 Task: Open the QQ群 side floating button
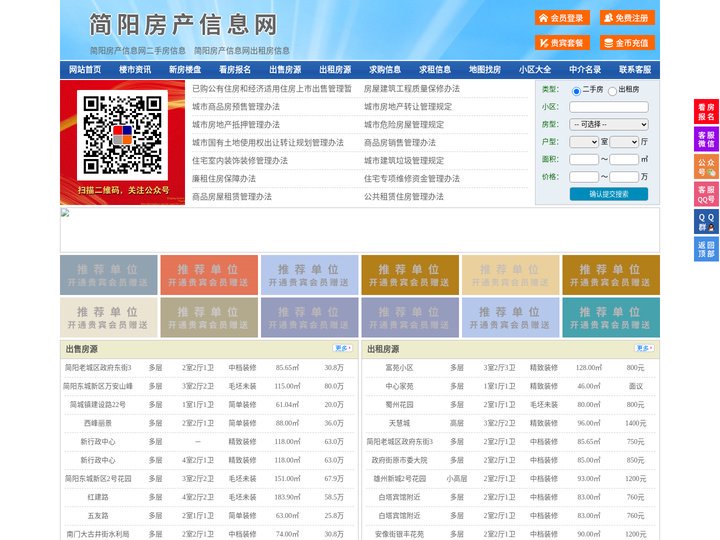click(x=706, y=222)
